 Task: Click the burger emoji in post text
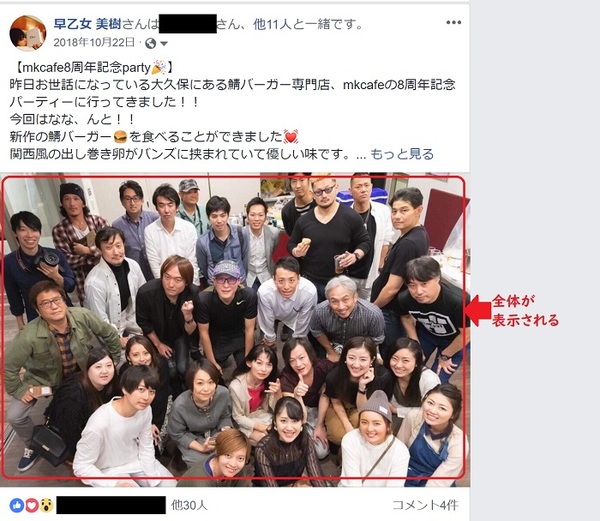click(121, 136)
